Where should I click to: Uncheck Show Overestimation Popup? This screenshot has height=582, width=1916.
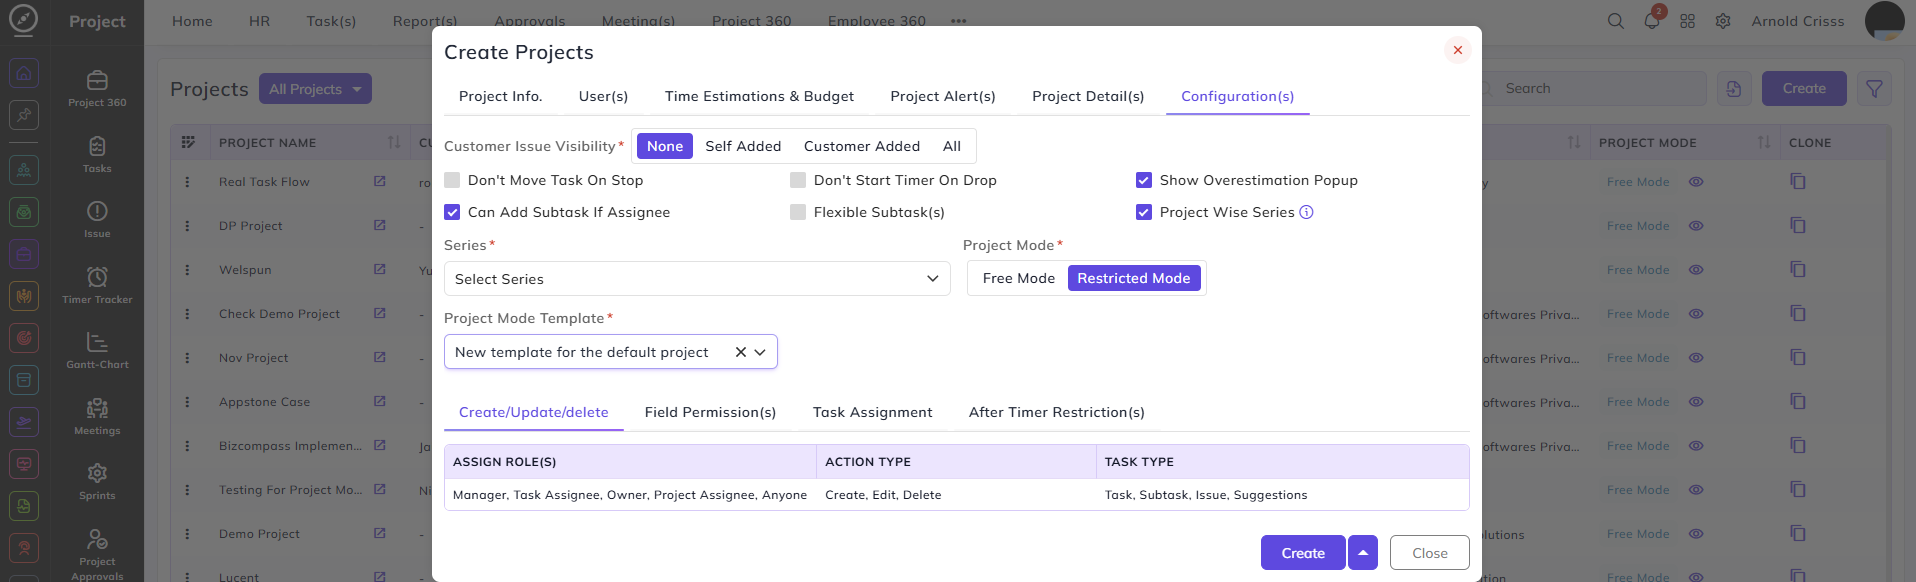click(1144, 180)
